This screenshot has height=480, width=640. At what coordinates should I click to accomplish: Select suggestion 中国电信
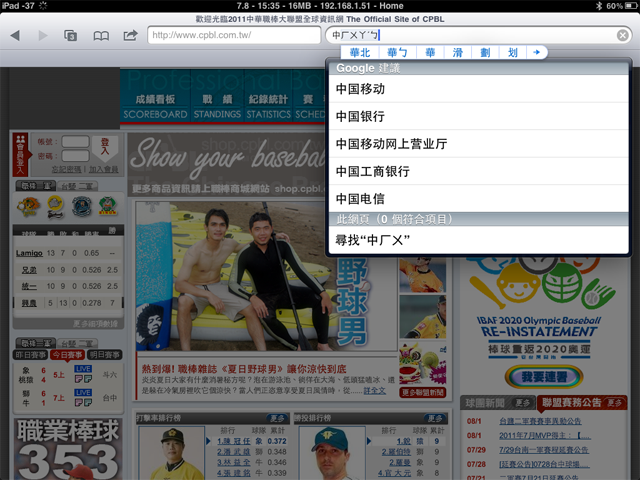tap(478, 199)
